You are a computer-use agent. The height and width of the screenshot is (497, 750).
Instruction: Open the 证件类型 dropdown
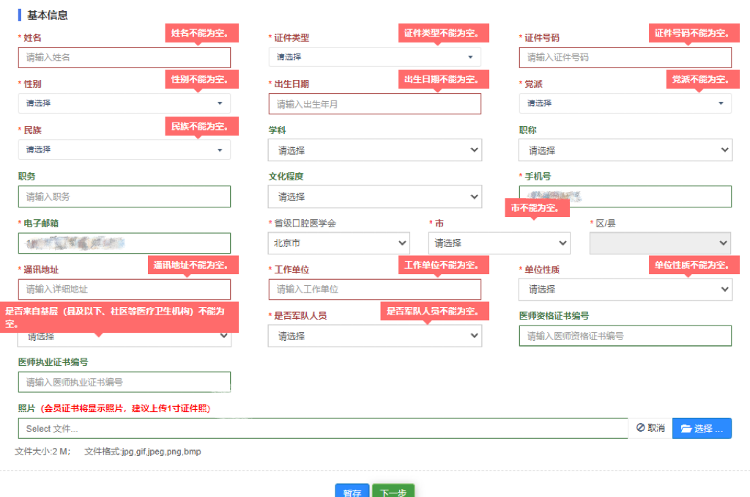tap(374, 57)
